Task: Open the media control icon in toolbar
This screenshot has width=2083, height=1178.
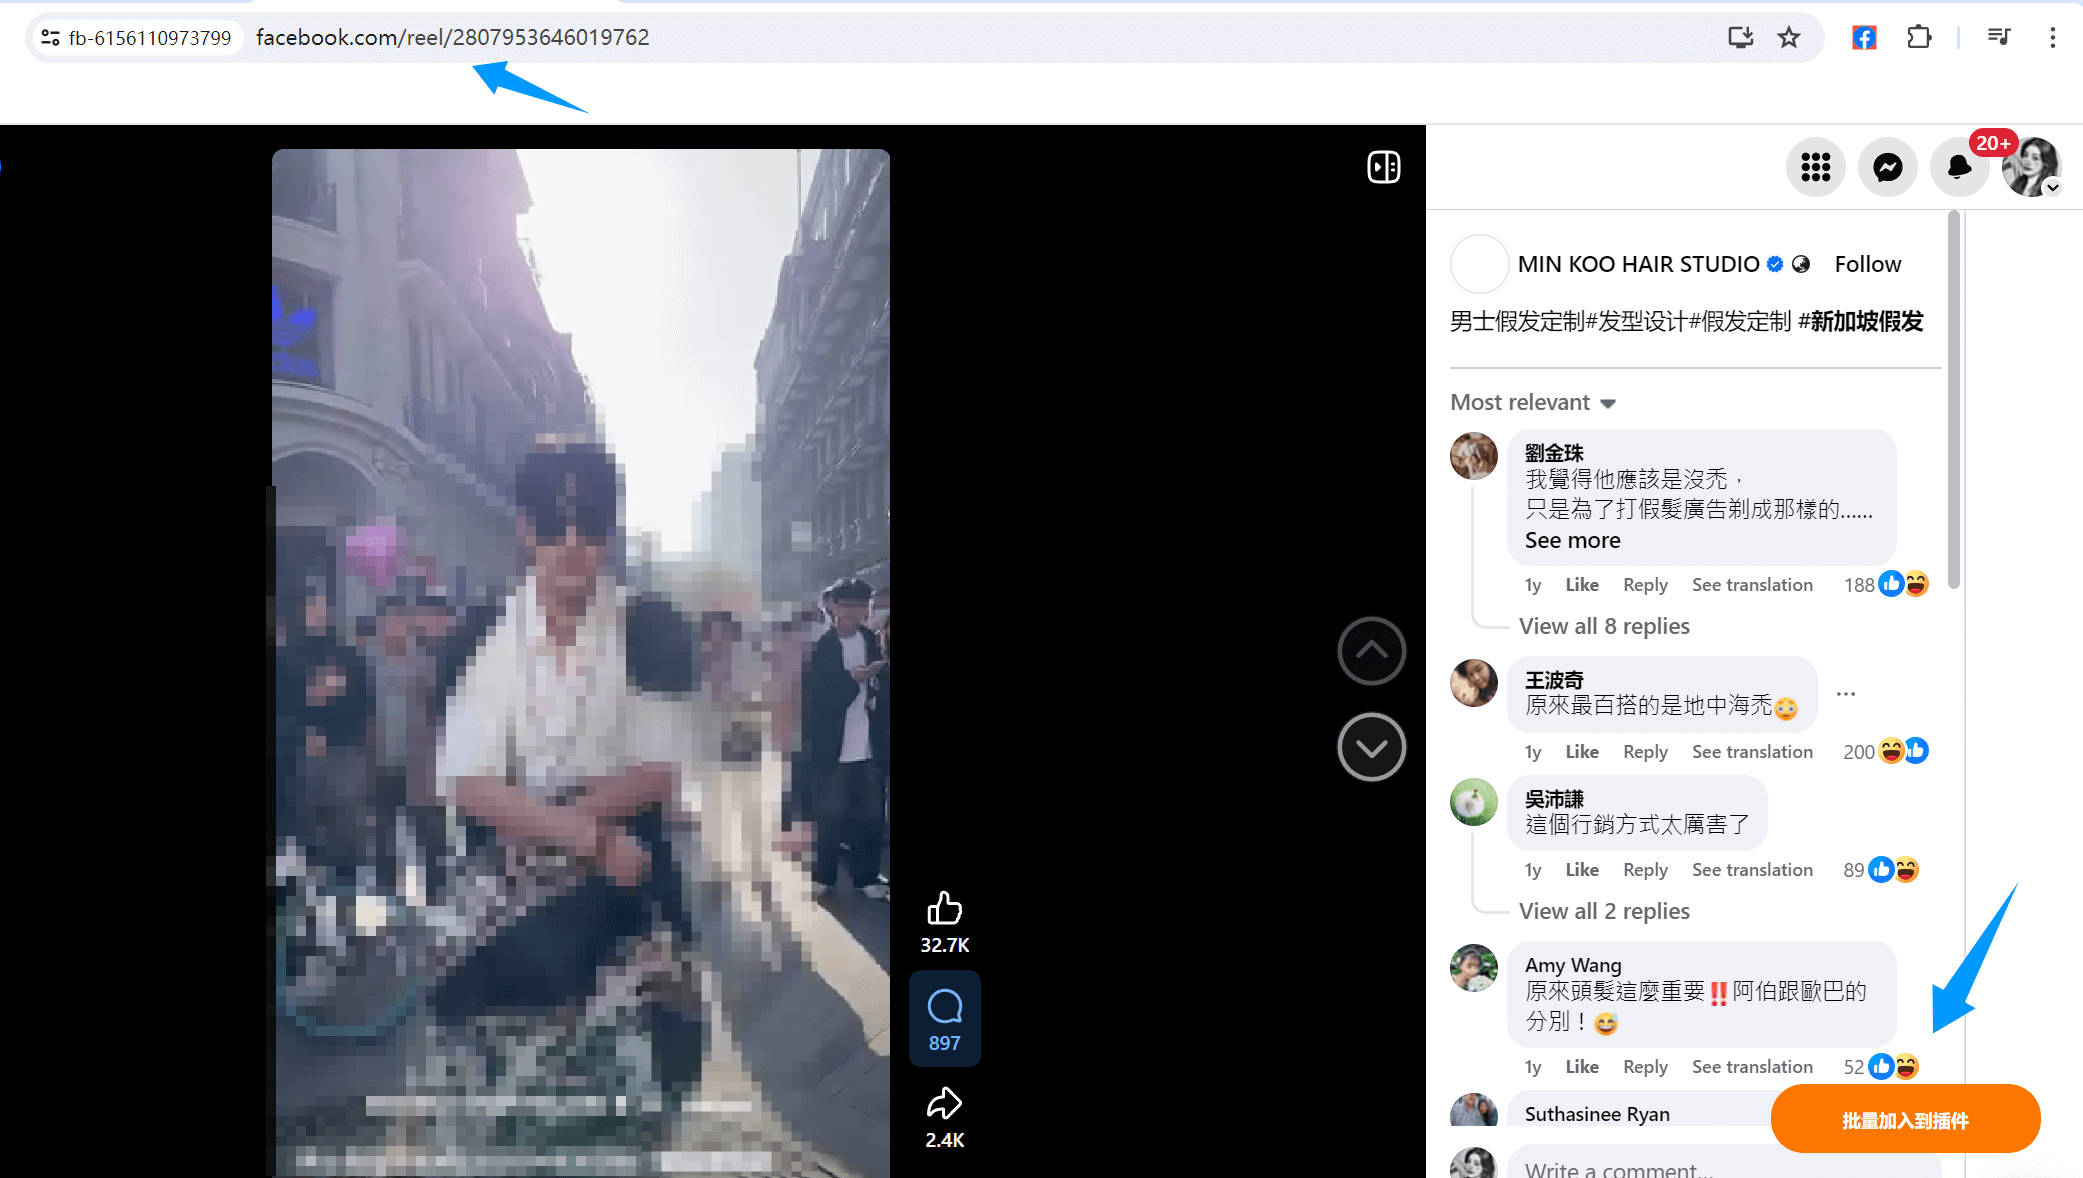Action: point(1999,38)
